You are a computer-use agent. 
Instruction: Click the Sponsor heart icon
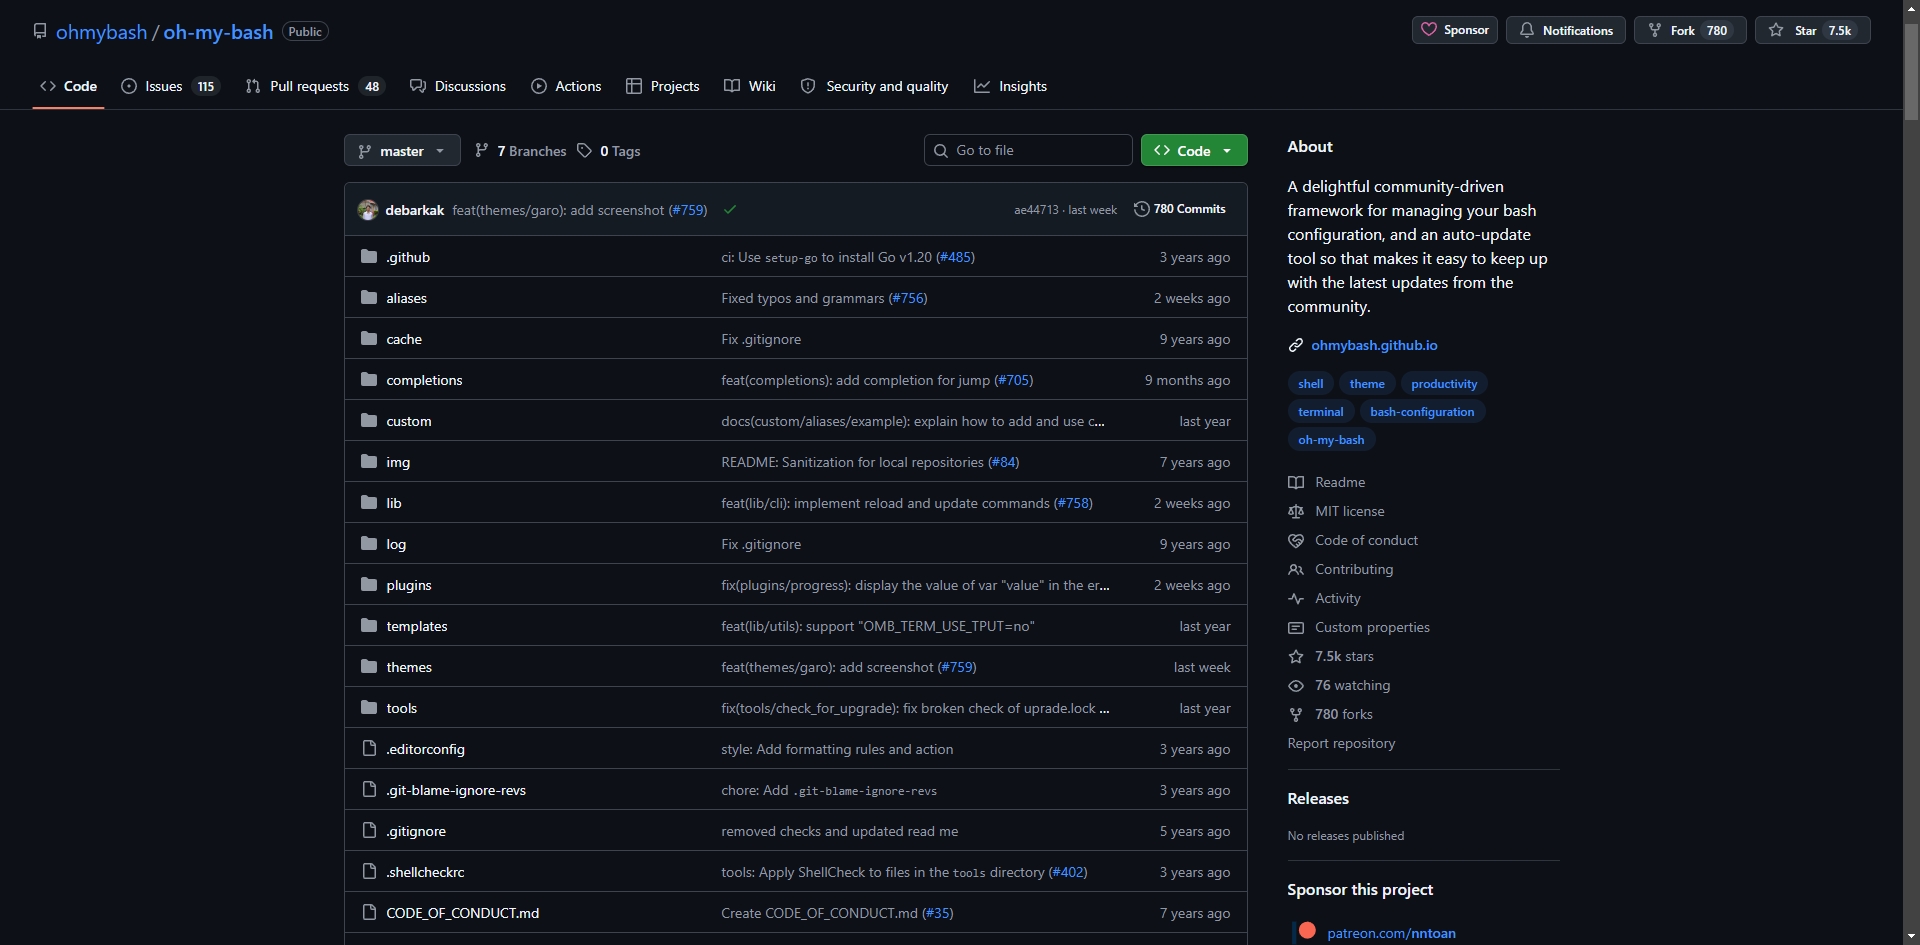click(1429, 30)
